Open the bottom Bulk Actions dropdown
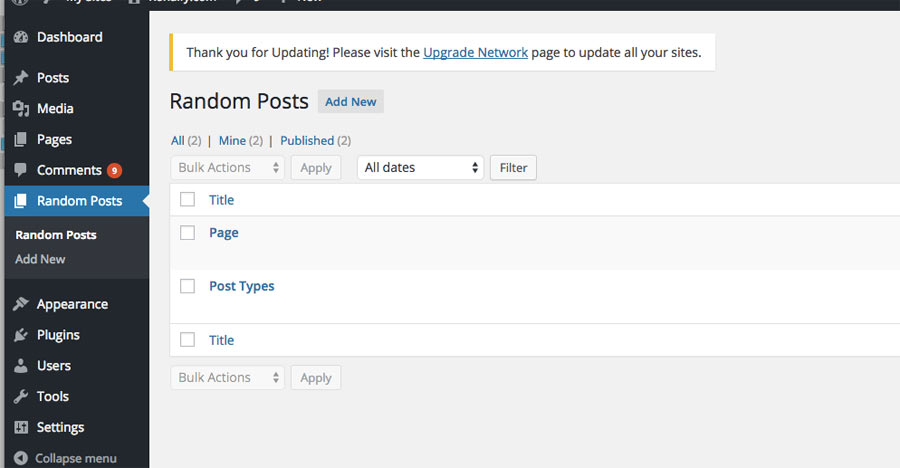This screenshot has height=468, width=900. click(227, 378)
